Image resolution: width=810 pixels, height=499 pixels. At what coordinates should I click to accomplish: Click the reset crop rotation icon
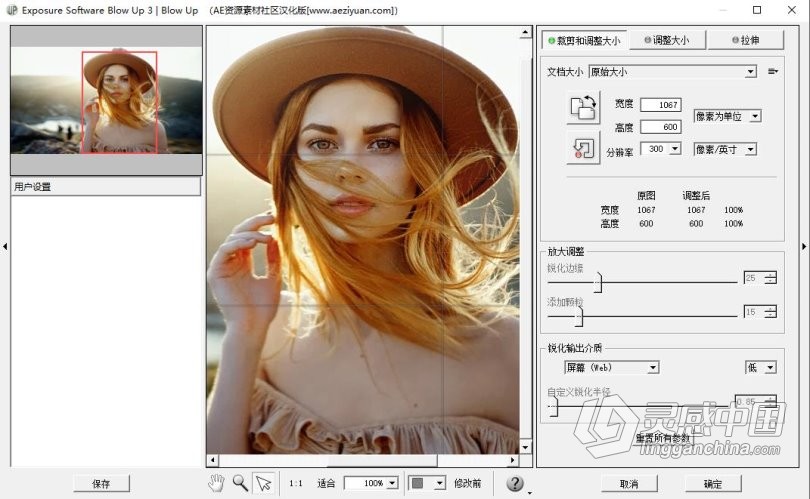coord(583,148)
